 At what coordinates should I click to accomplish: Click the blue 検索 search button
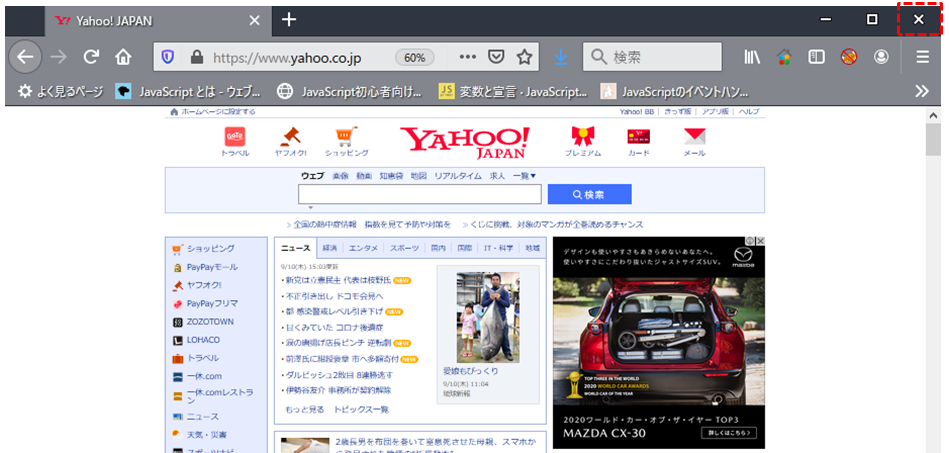point(589,194)
